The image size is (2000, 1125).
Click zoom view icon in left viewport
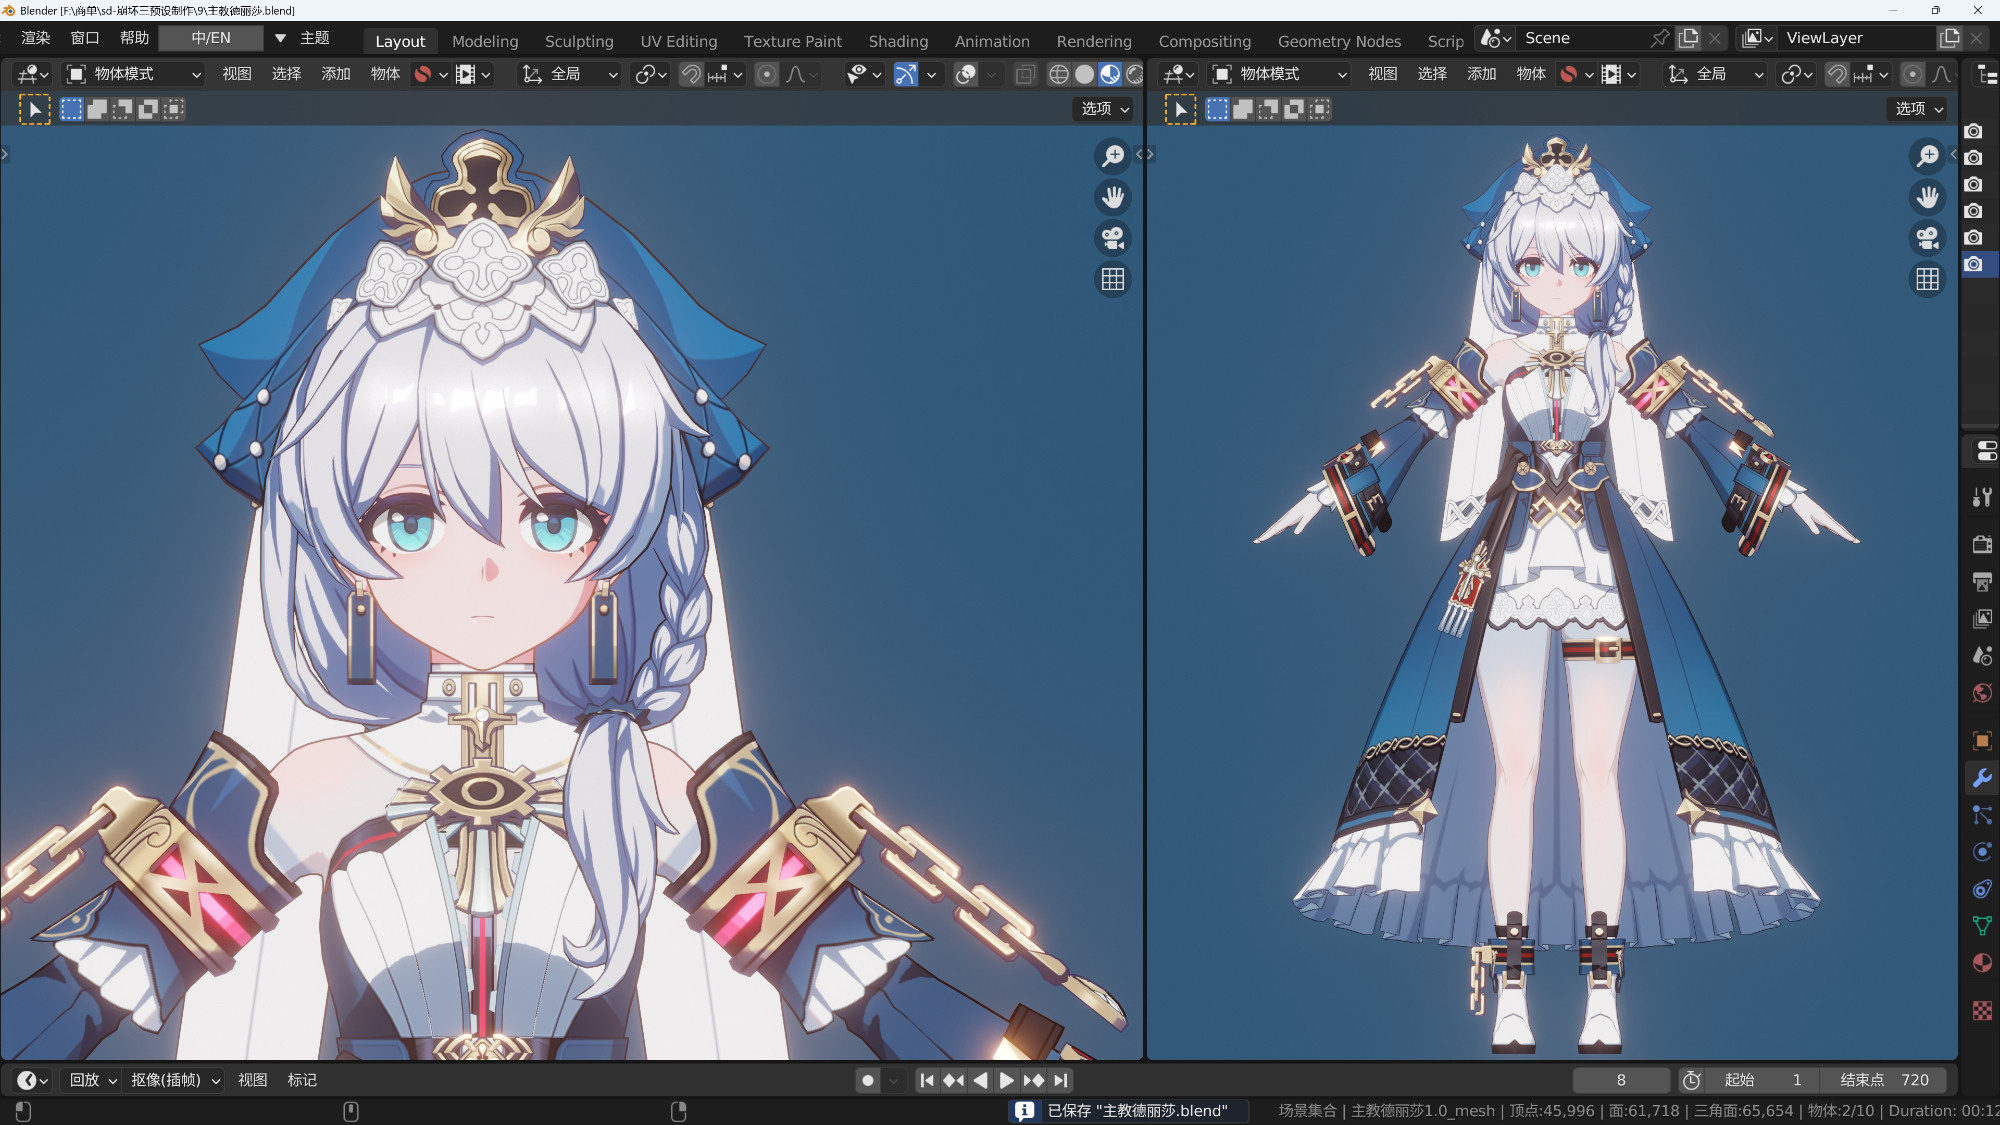point(1113,156)
